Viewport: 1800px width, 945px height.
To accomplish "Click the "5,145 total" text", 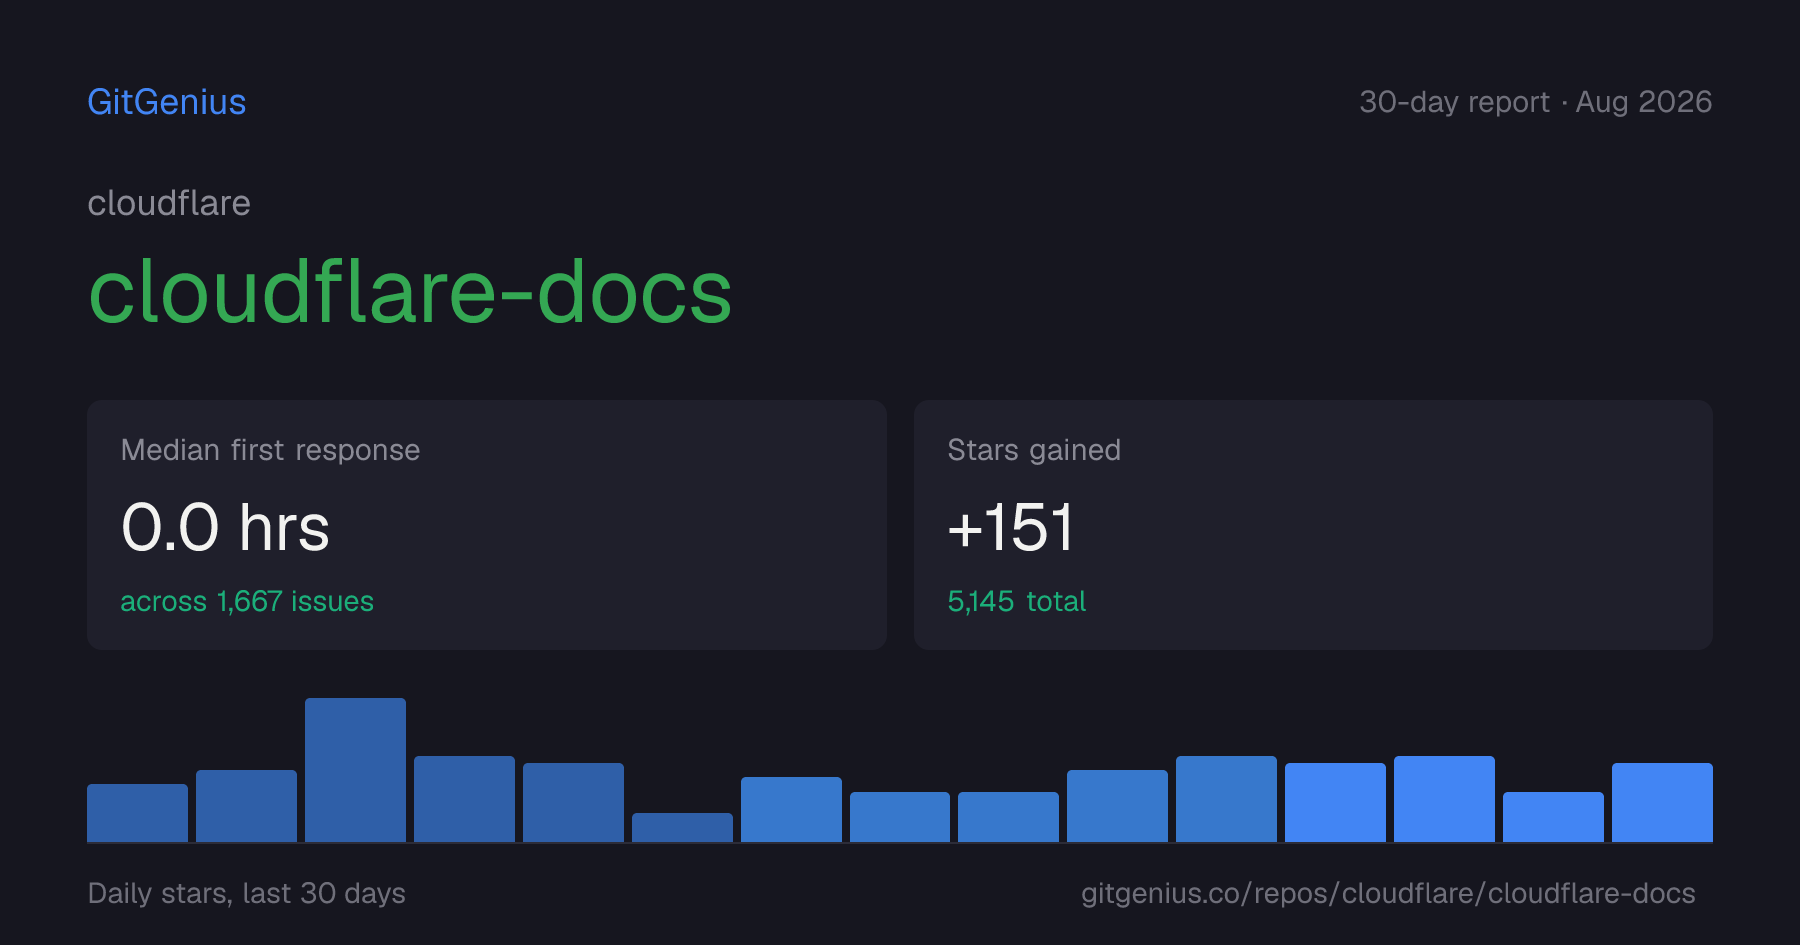I will (1017, 601).
